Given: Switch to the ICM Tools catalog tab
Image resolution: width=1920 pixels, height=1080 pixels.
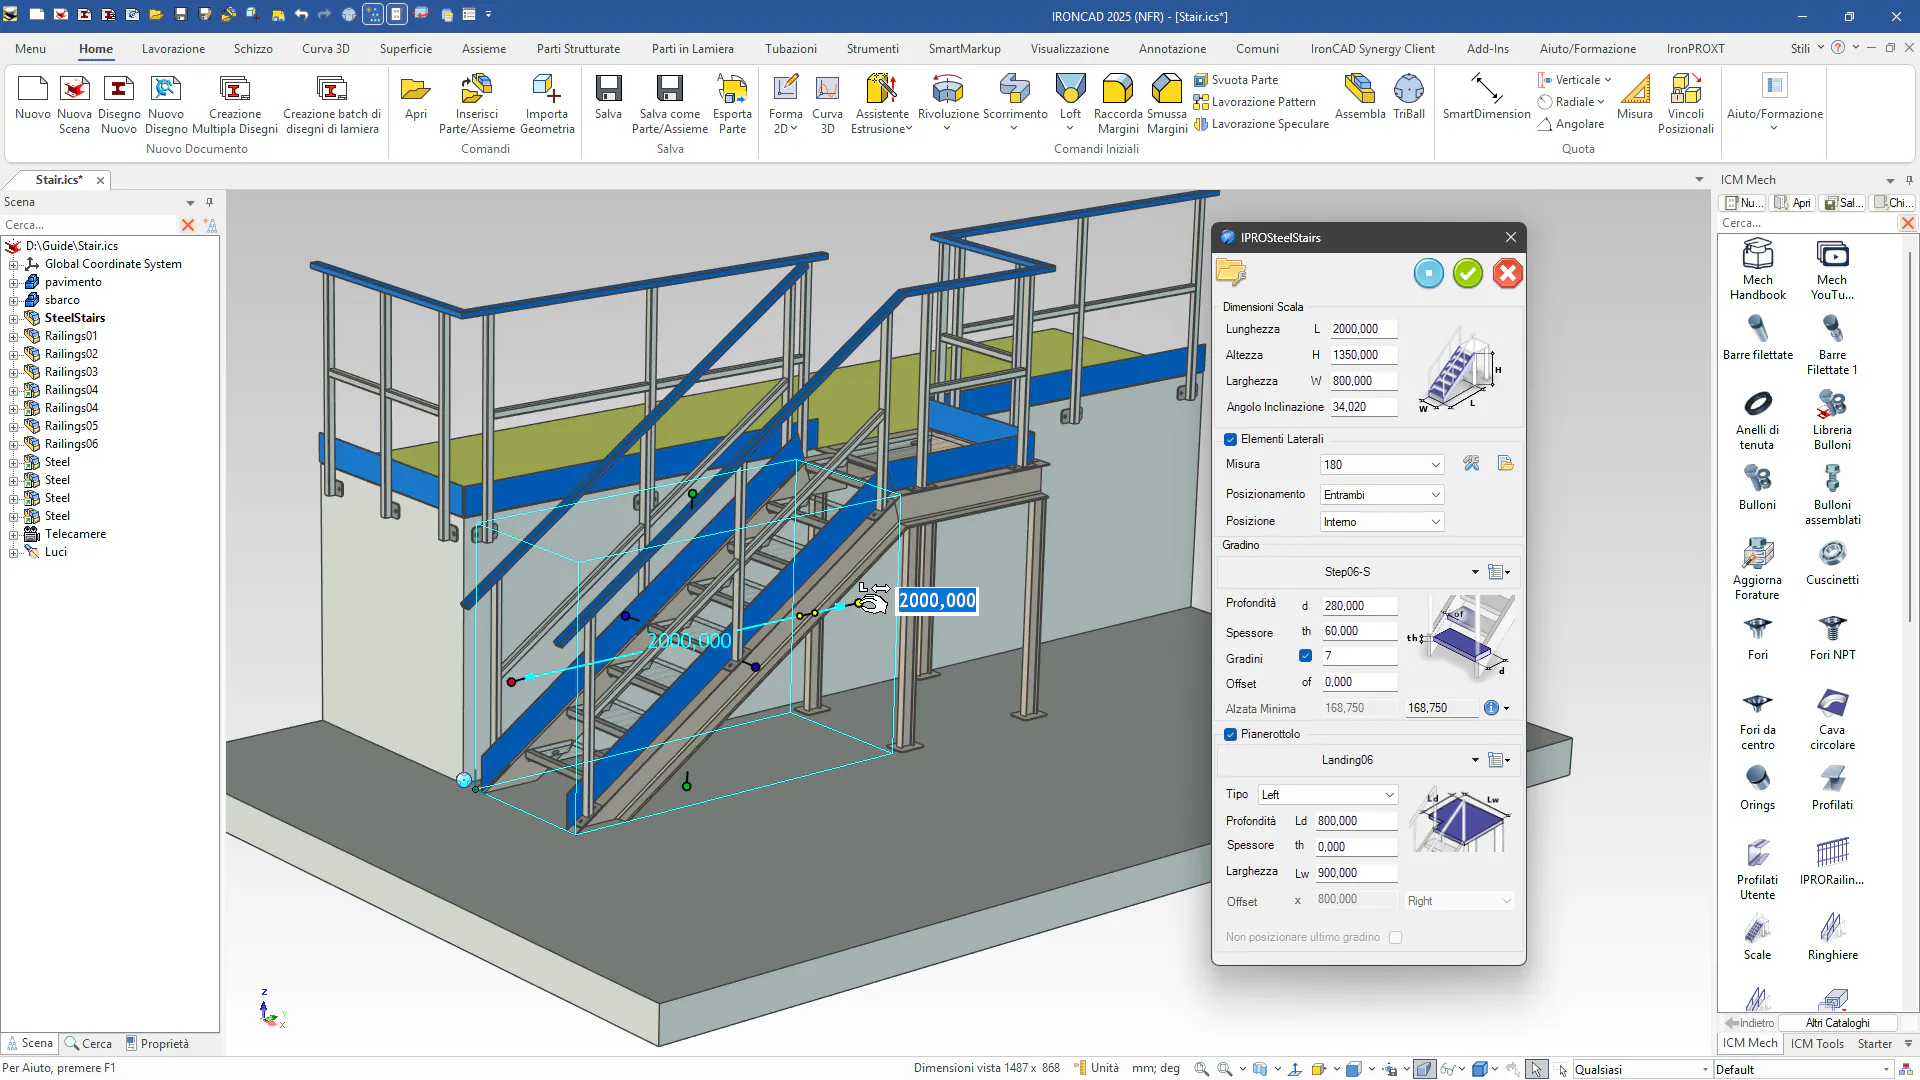Looking at the screenshot, I should click(x=1816, y=1043).
